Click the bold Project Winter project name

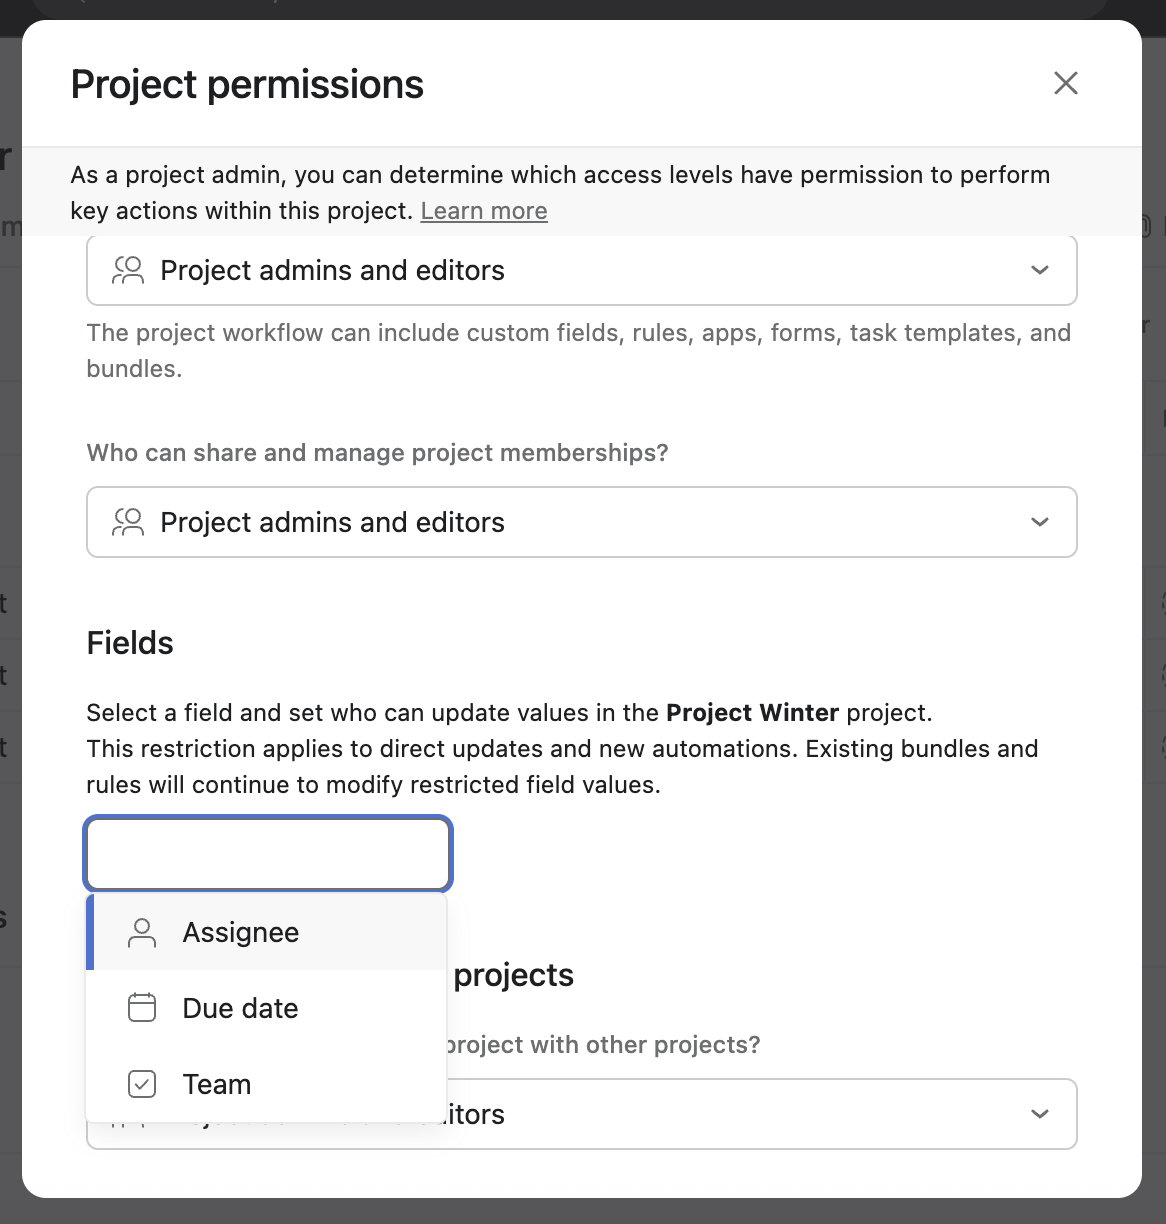point(752,713)
